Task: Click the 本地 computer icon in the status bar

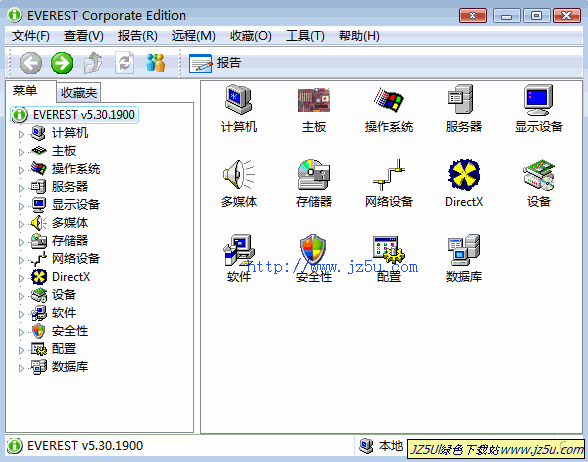Action: [x=366, y=446]
